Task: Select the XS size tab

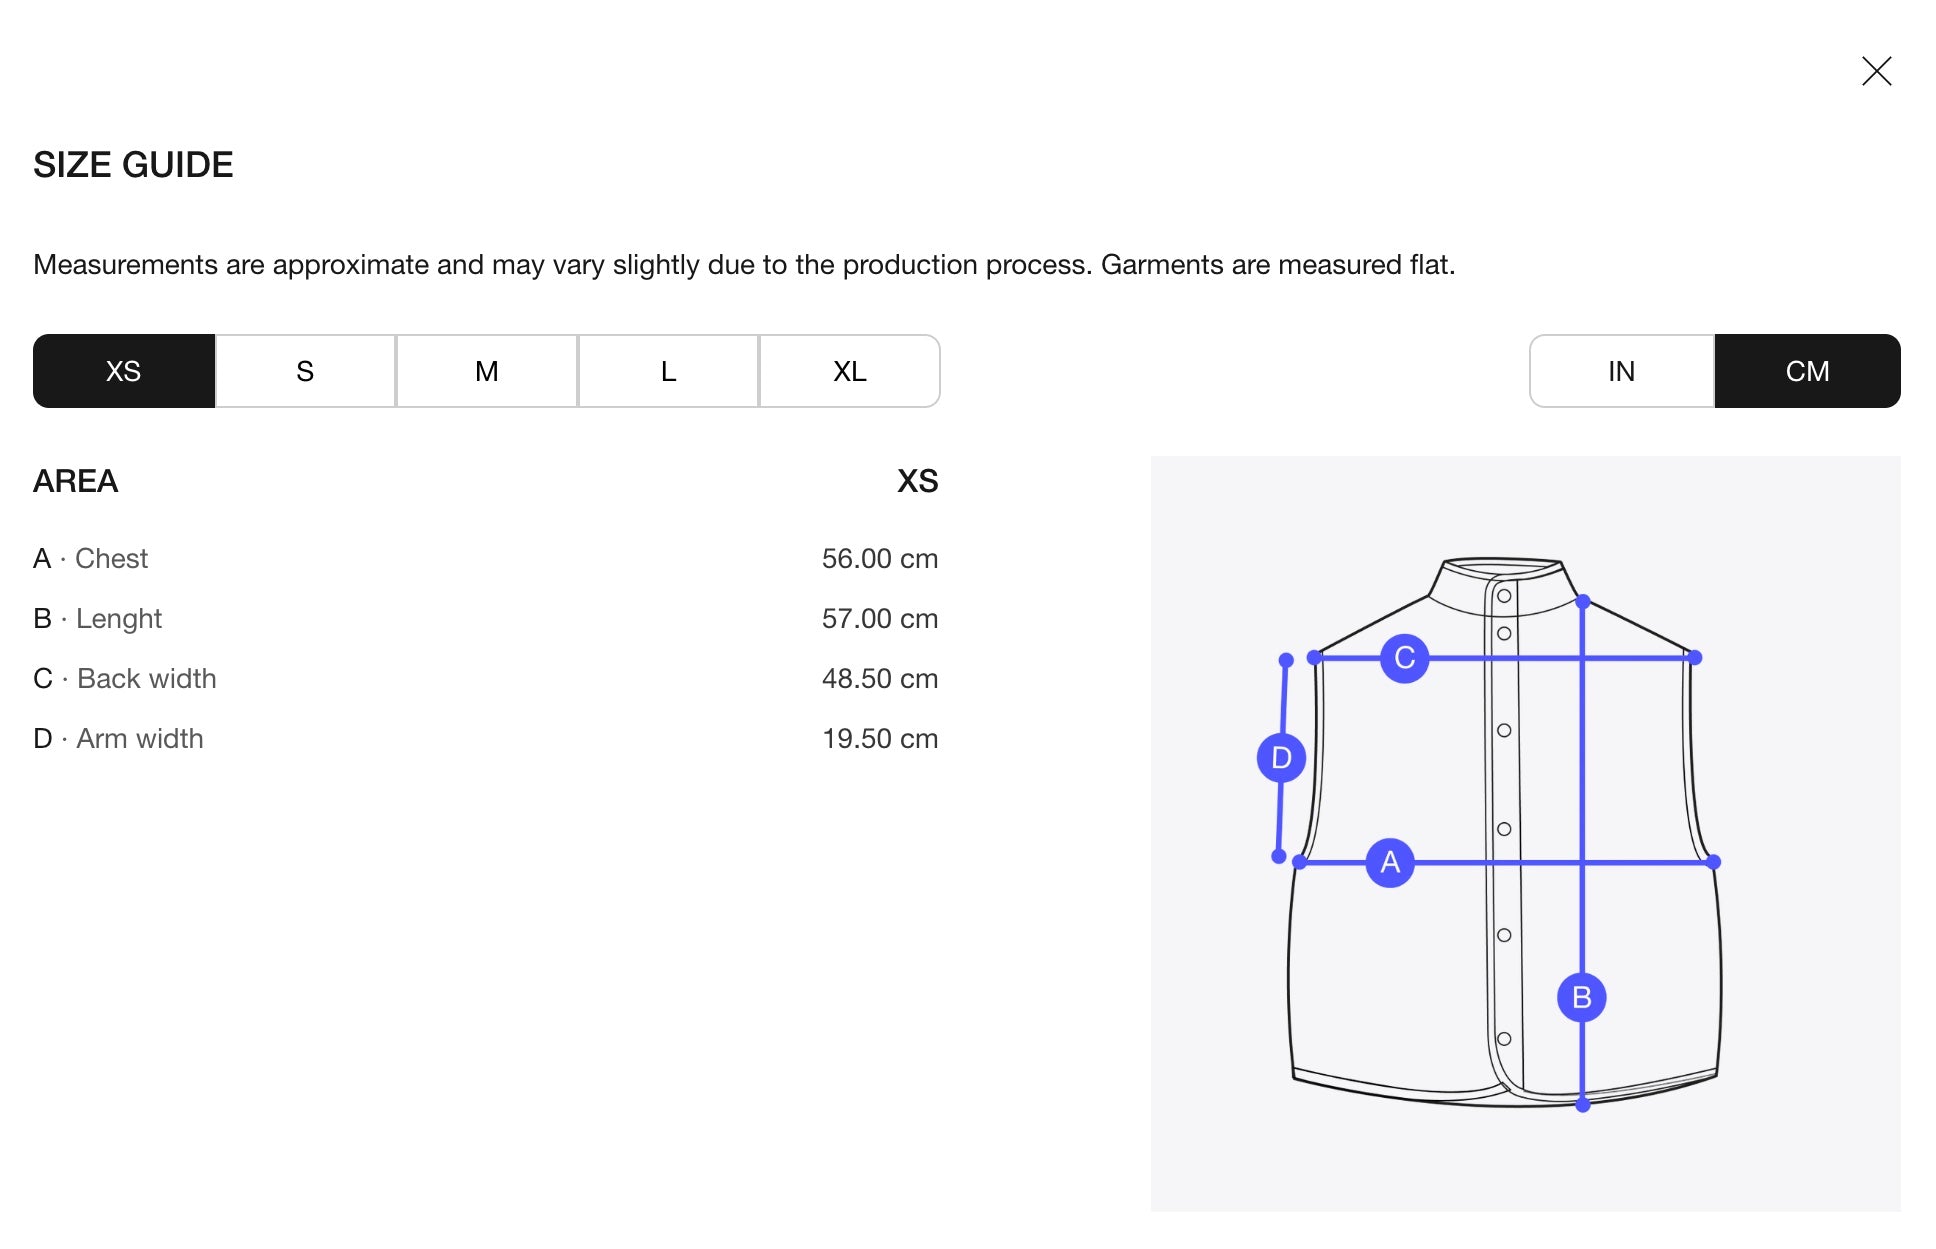Action: (124, 371)
